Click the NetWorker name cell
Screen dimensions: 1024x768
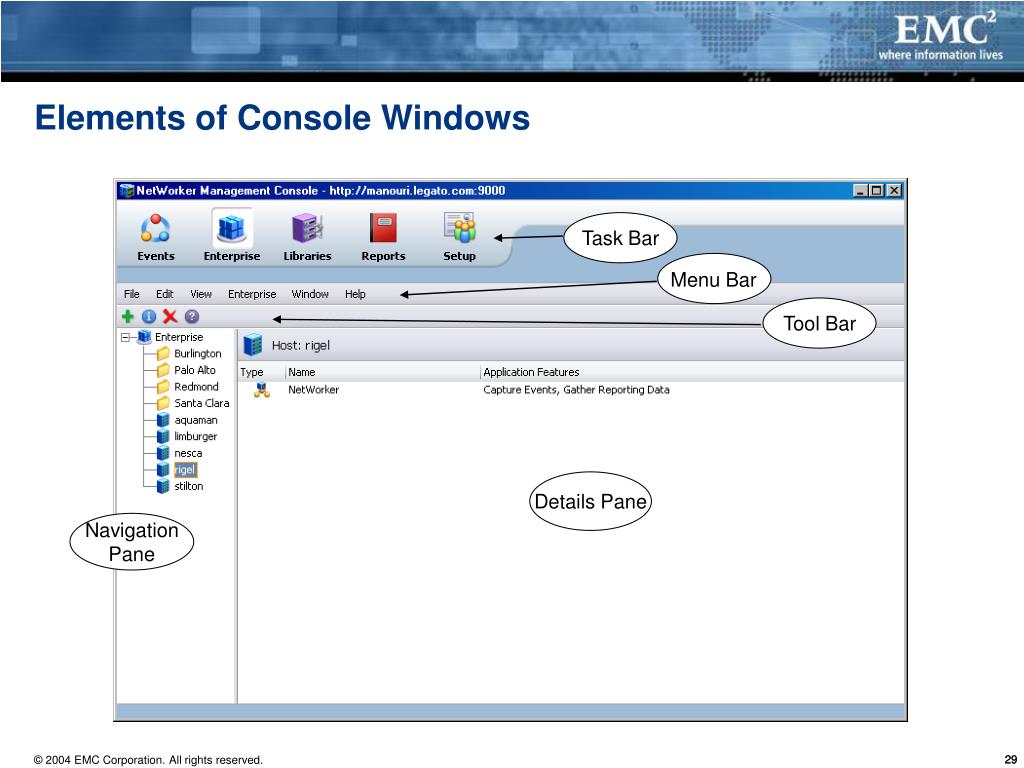pos(313,390)
